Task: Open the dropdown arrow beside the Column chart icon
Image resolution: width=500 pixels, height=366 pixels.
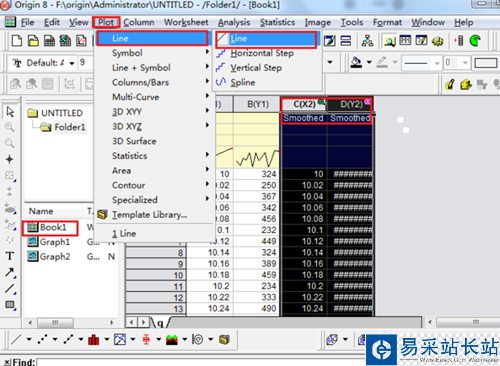Action: (107, 340)
